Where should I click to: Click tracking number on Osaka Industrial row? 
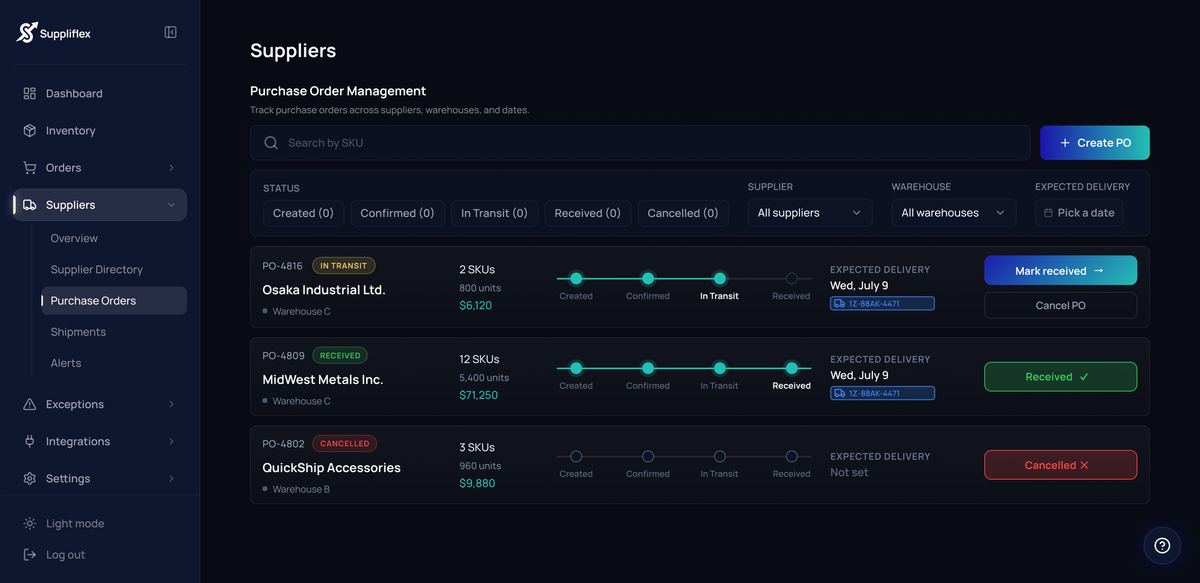pos(882,303)
